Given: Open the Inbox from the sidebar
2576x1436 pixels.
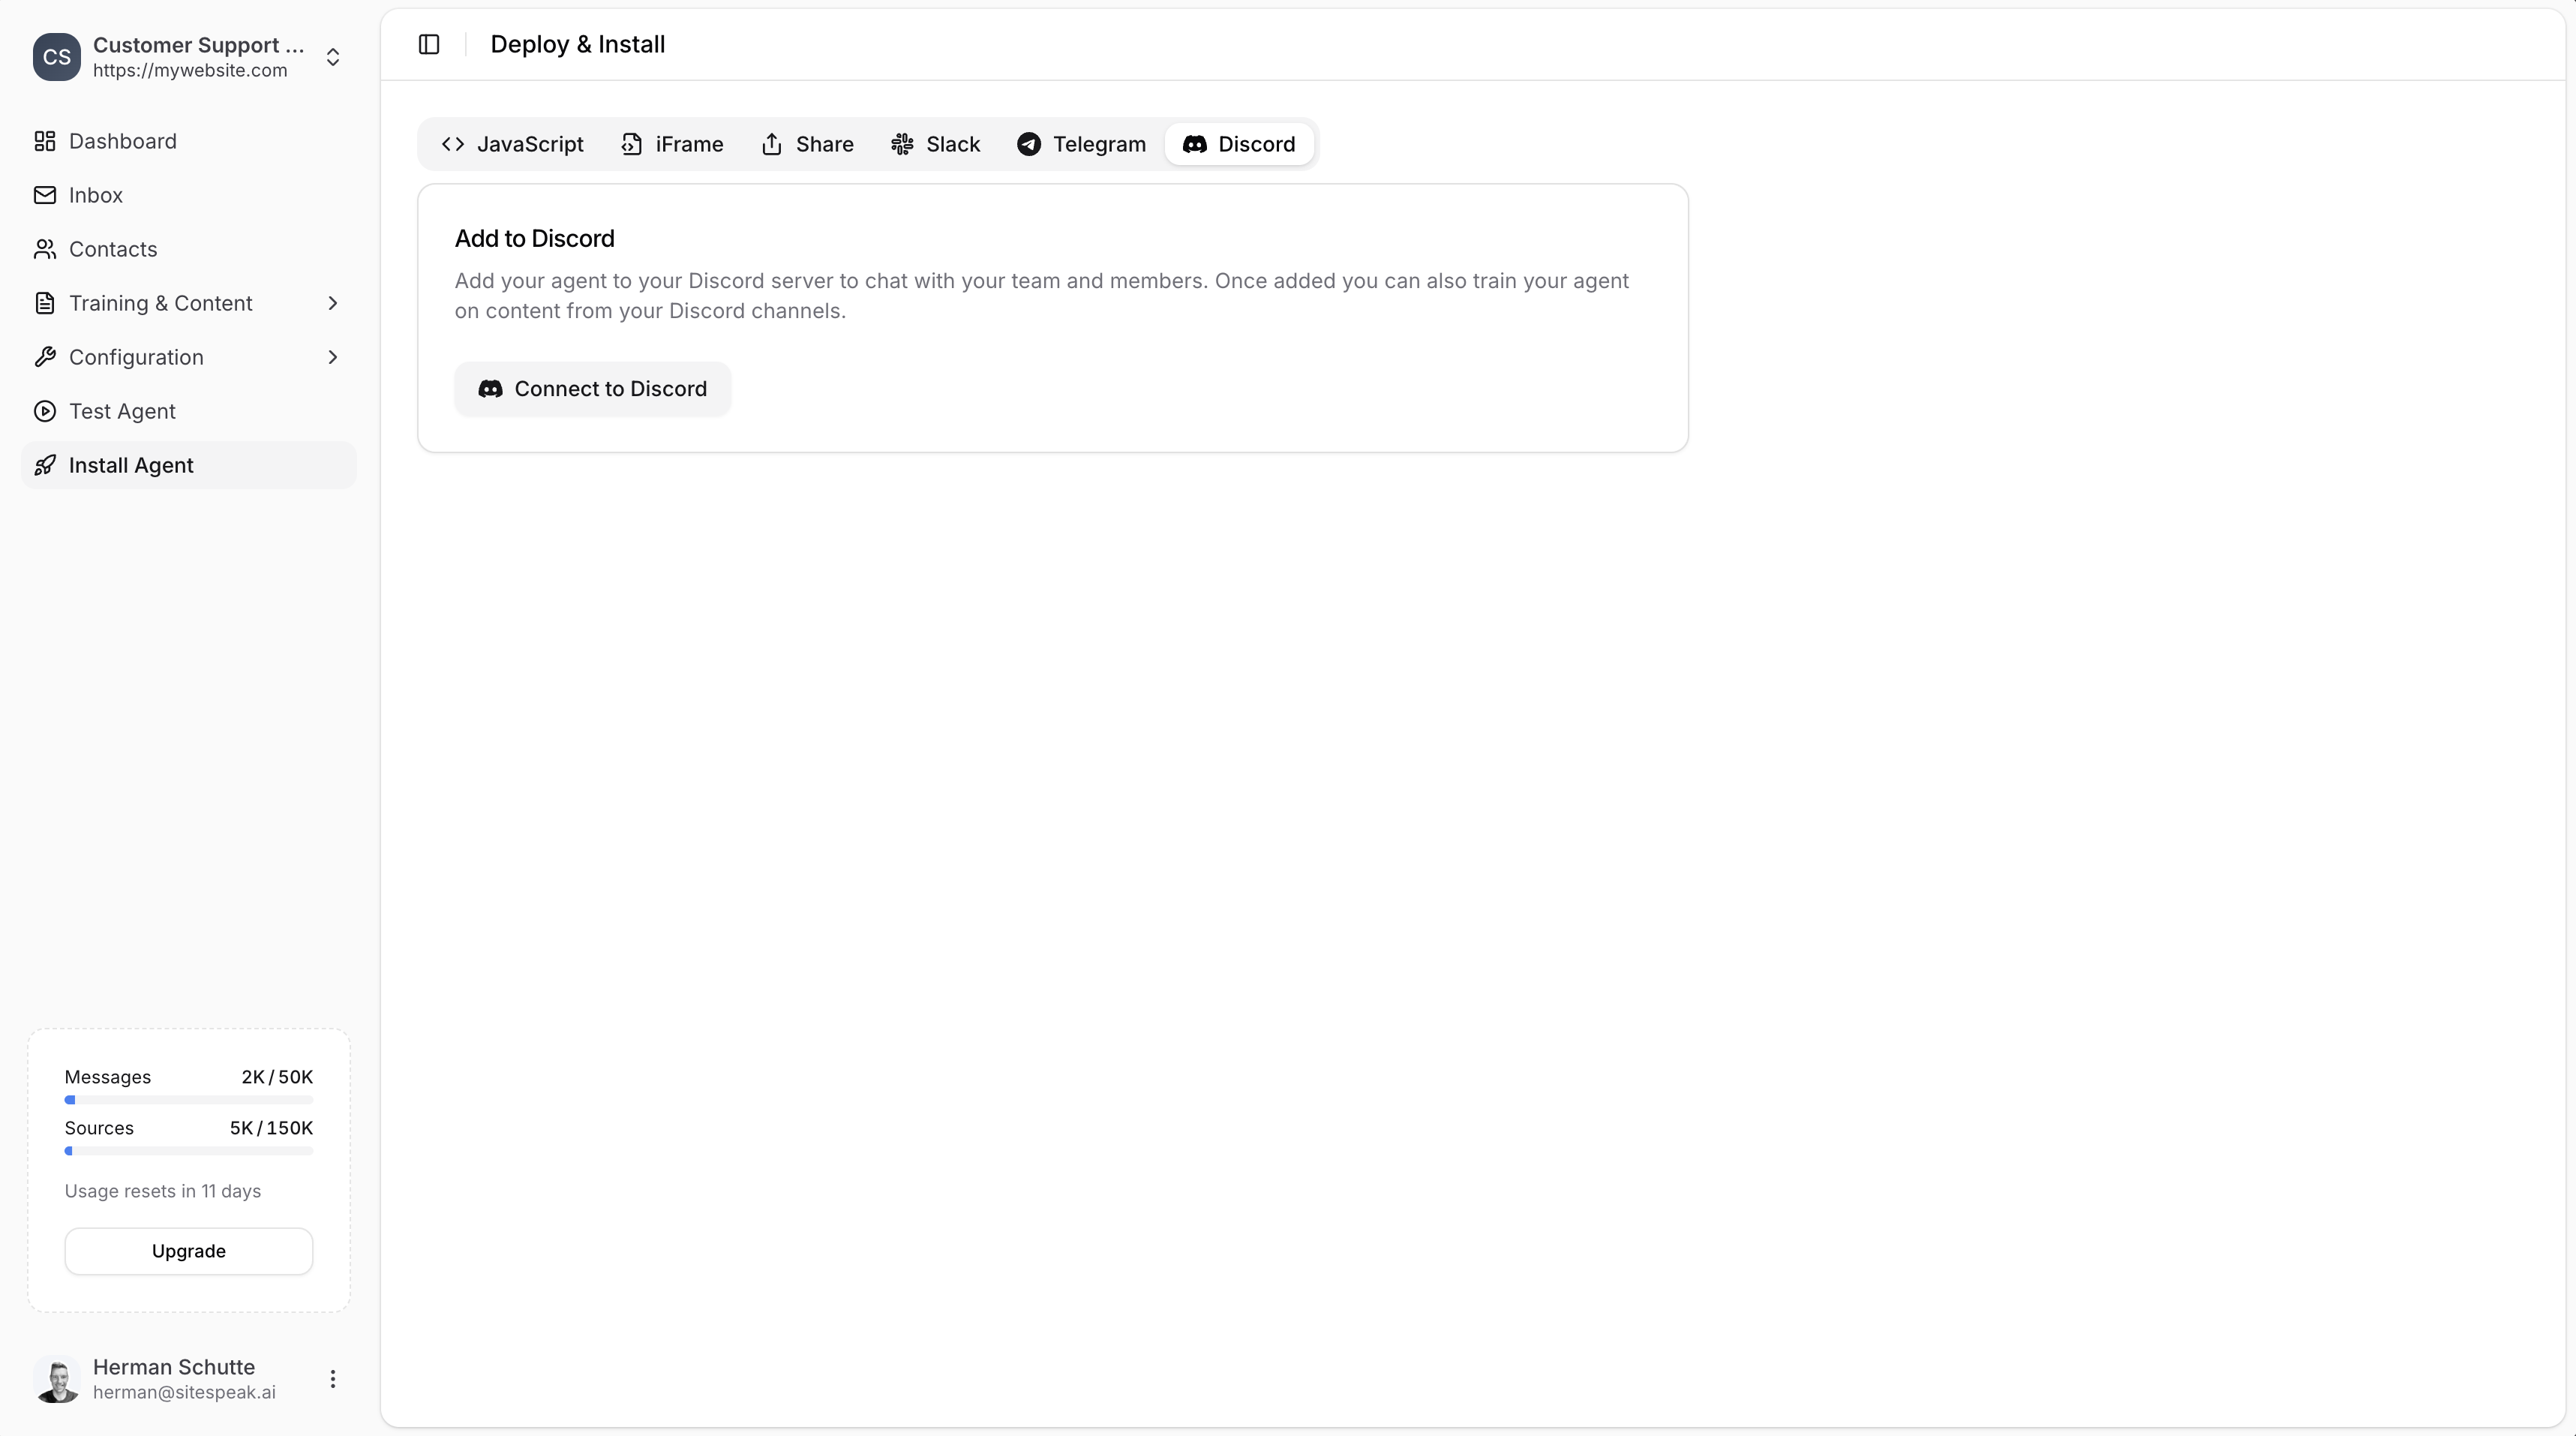Looking at the screenshot, I should point(96,195).
